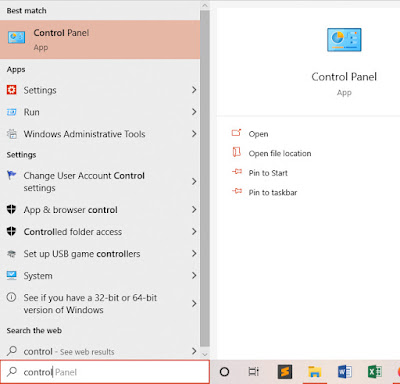
Task: Click the large Control Panel preview icon
Action: pos(344,40)
